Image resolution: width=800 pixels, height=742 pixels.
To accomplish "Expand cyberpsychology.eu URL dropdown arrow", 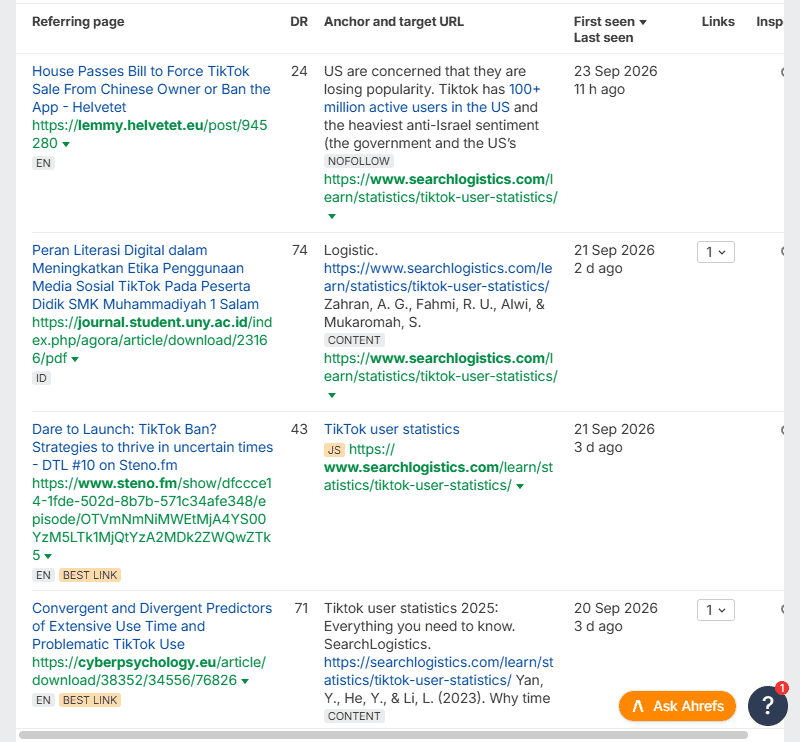I will (x=245, y=681).
